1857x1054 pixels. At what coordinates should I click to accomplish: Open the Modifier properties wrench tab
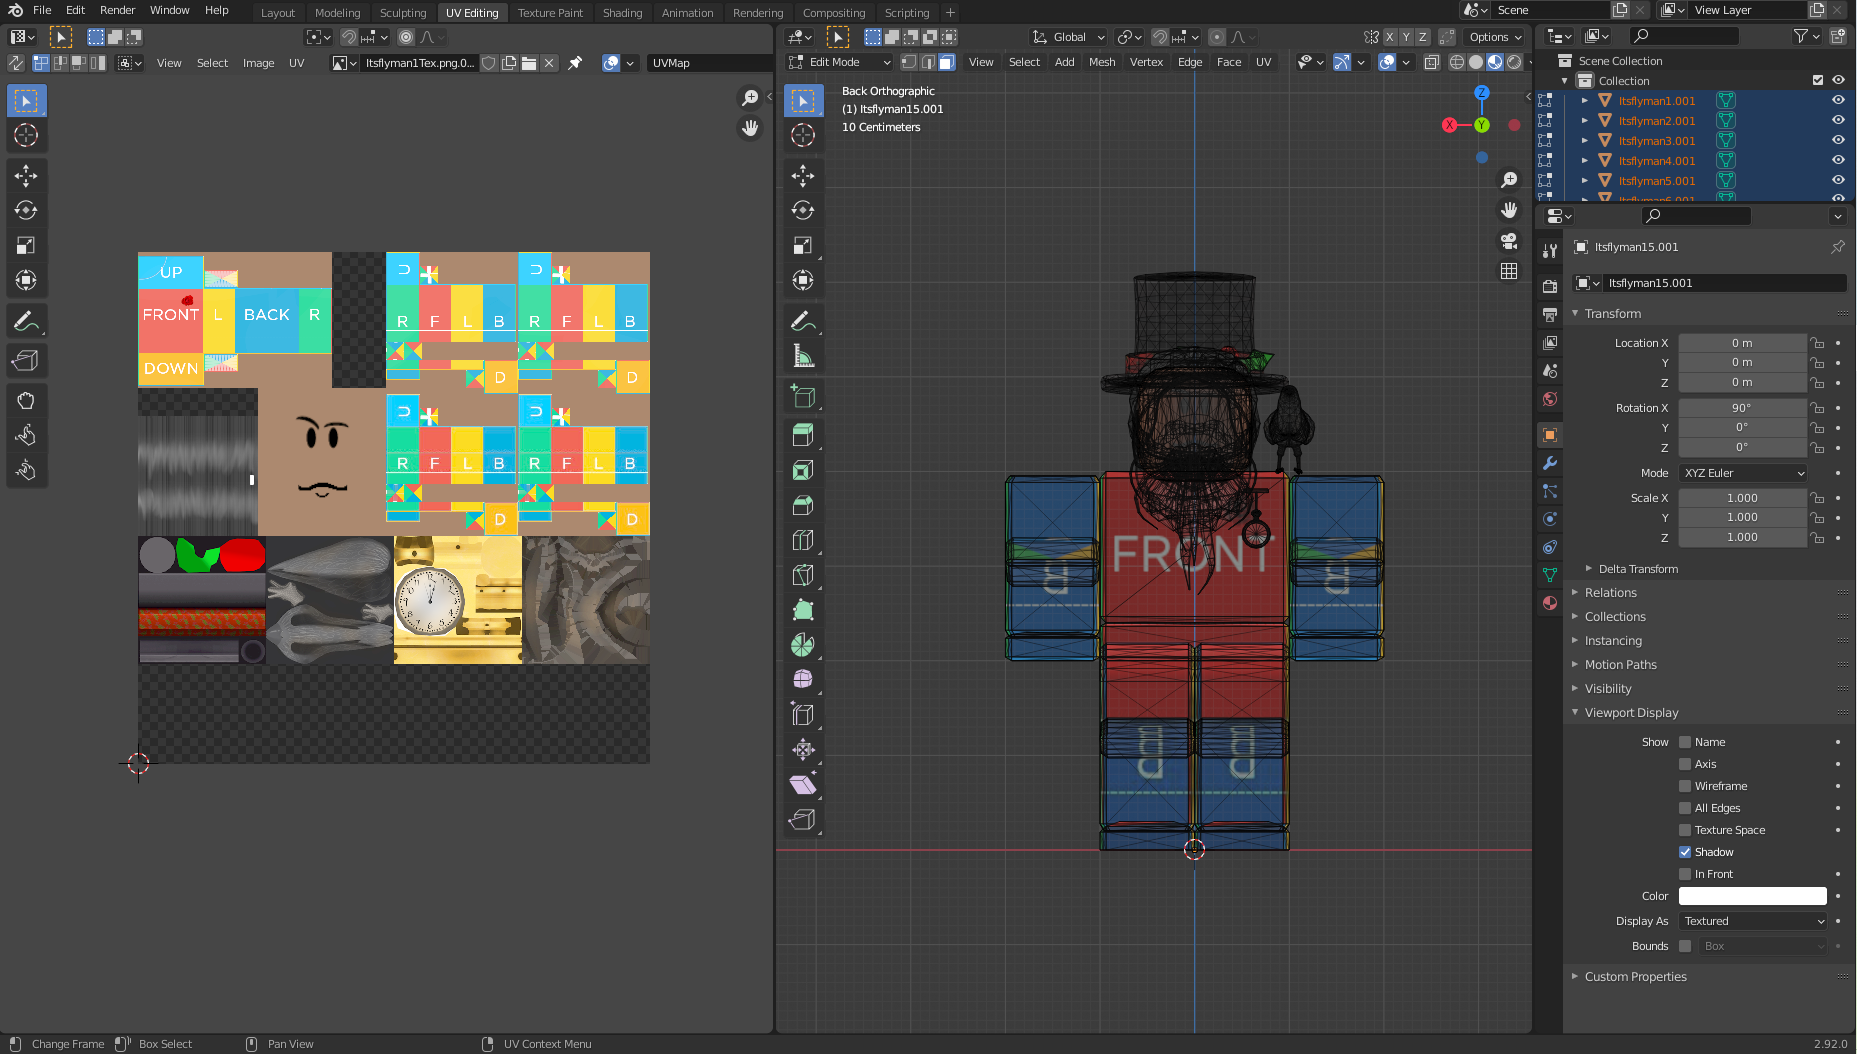click(1550, 463)
